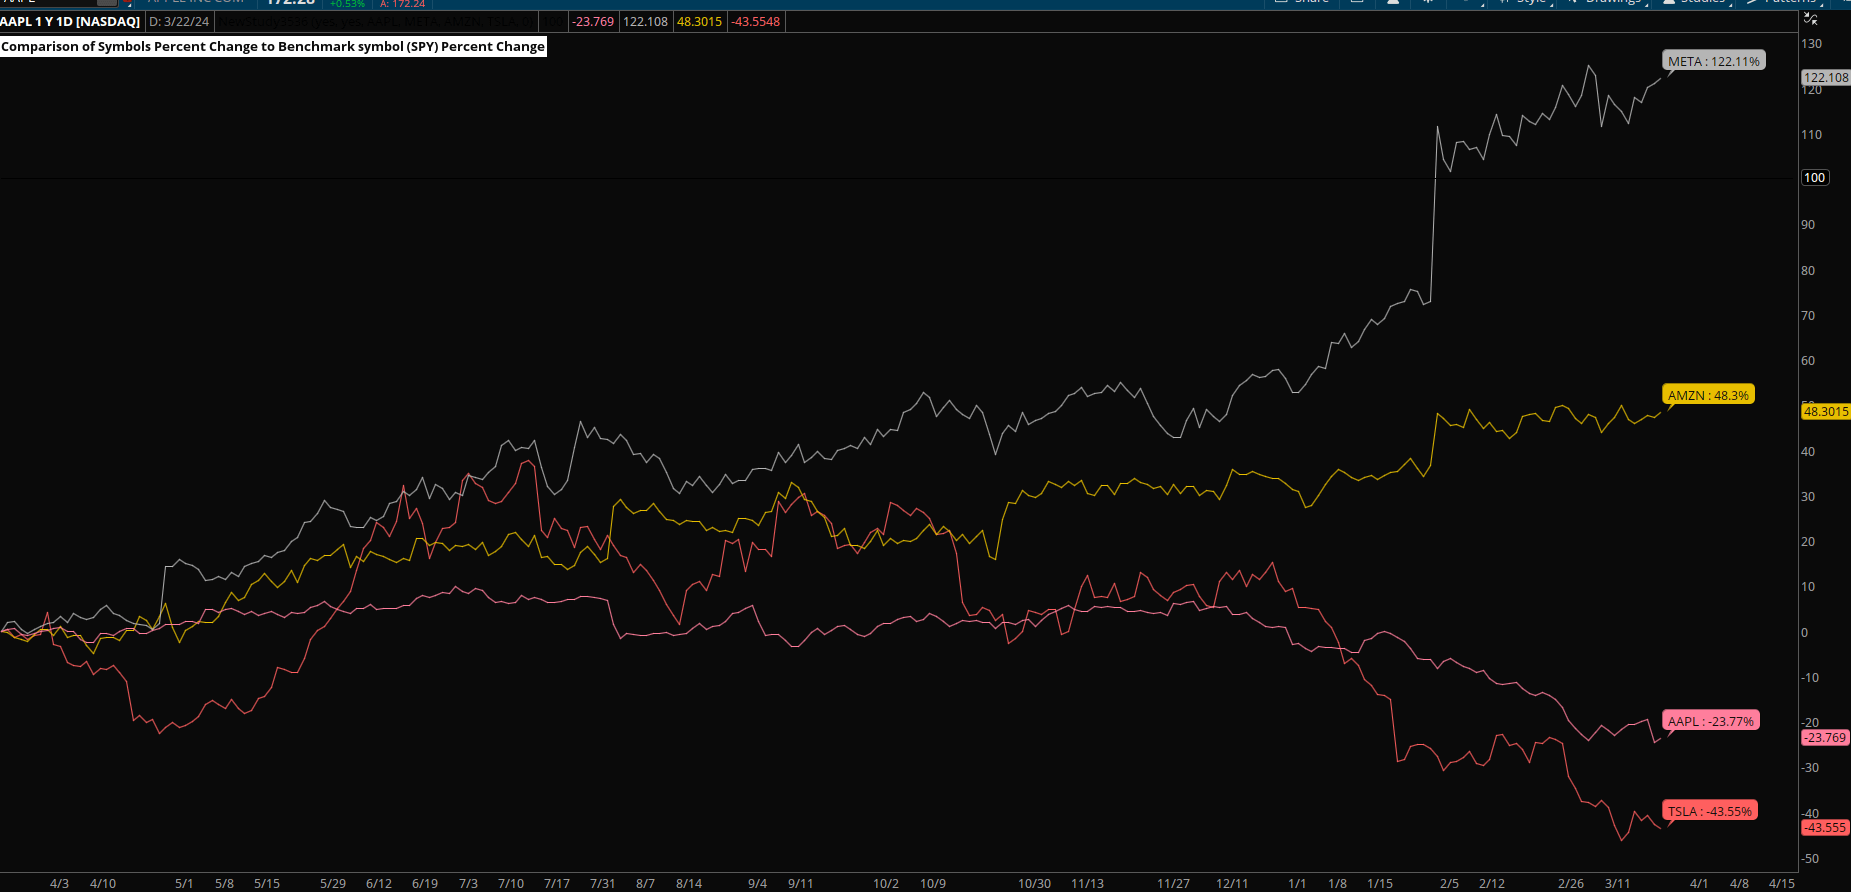Viewport: 1851px width, 892px height.
Task: Click the 10/2 date on the time axis
Action: [886, 883]
